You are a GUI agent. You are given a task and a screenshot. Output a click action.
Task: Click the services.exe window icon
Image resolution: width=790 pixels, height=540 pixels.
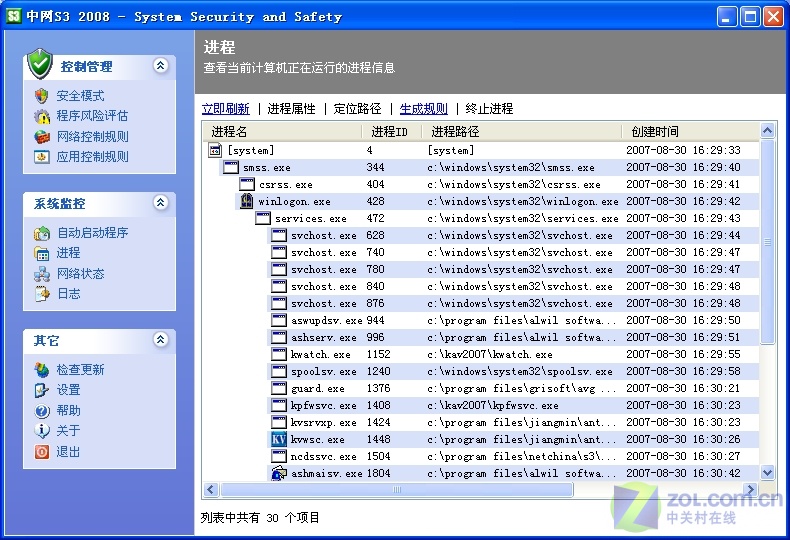click(x=263, y=218)
